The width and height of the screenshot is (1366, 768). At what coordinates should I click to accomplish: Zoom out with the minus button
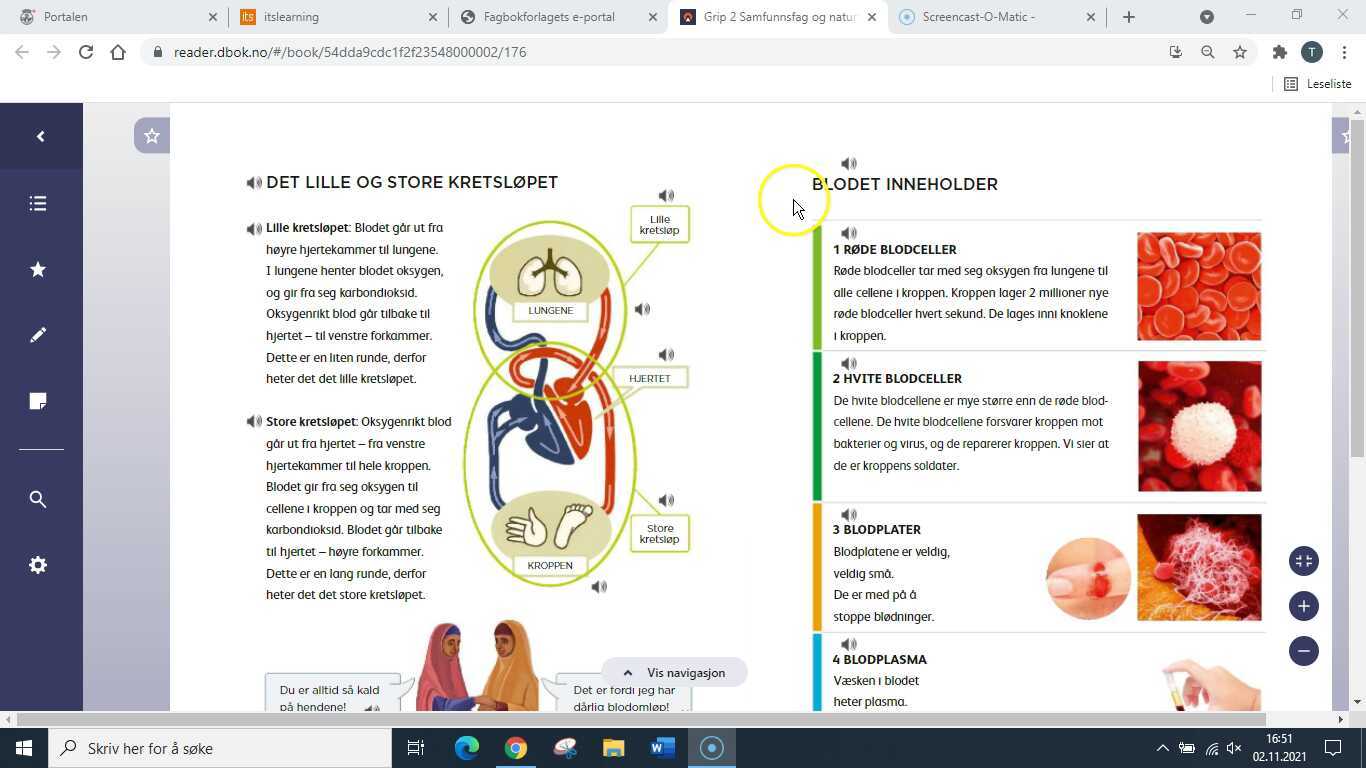point(1304,651)
